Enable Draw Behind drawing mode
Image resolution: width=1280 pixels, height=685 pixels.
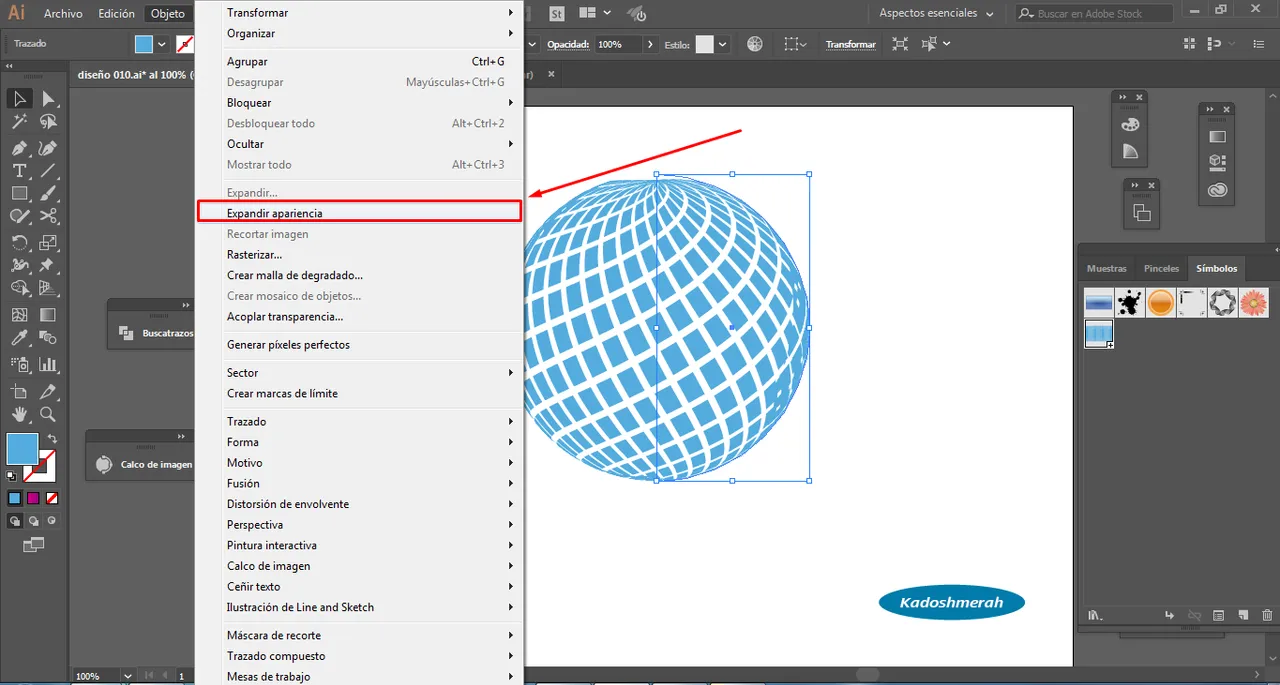(34, 521)
